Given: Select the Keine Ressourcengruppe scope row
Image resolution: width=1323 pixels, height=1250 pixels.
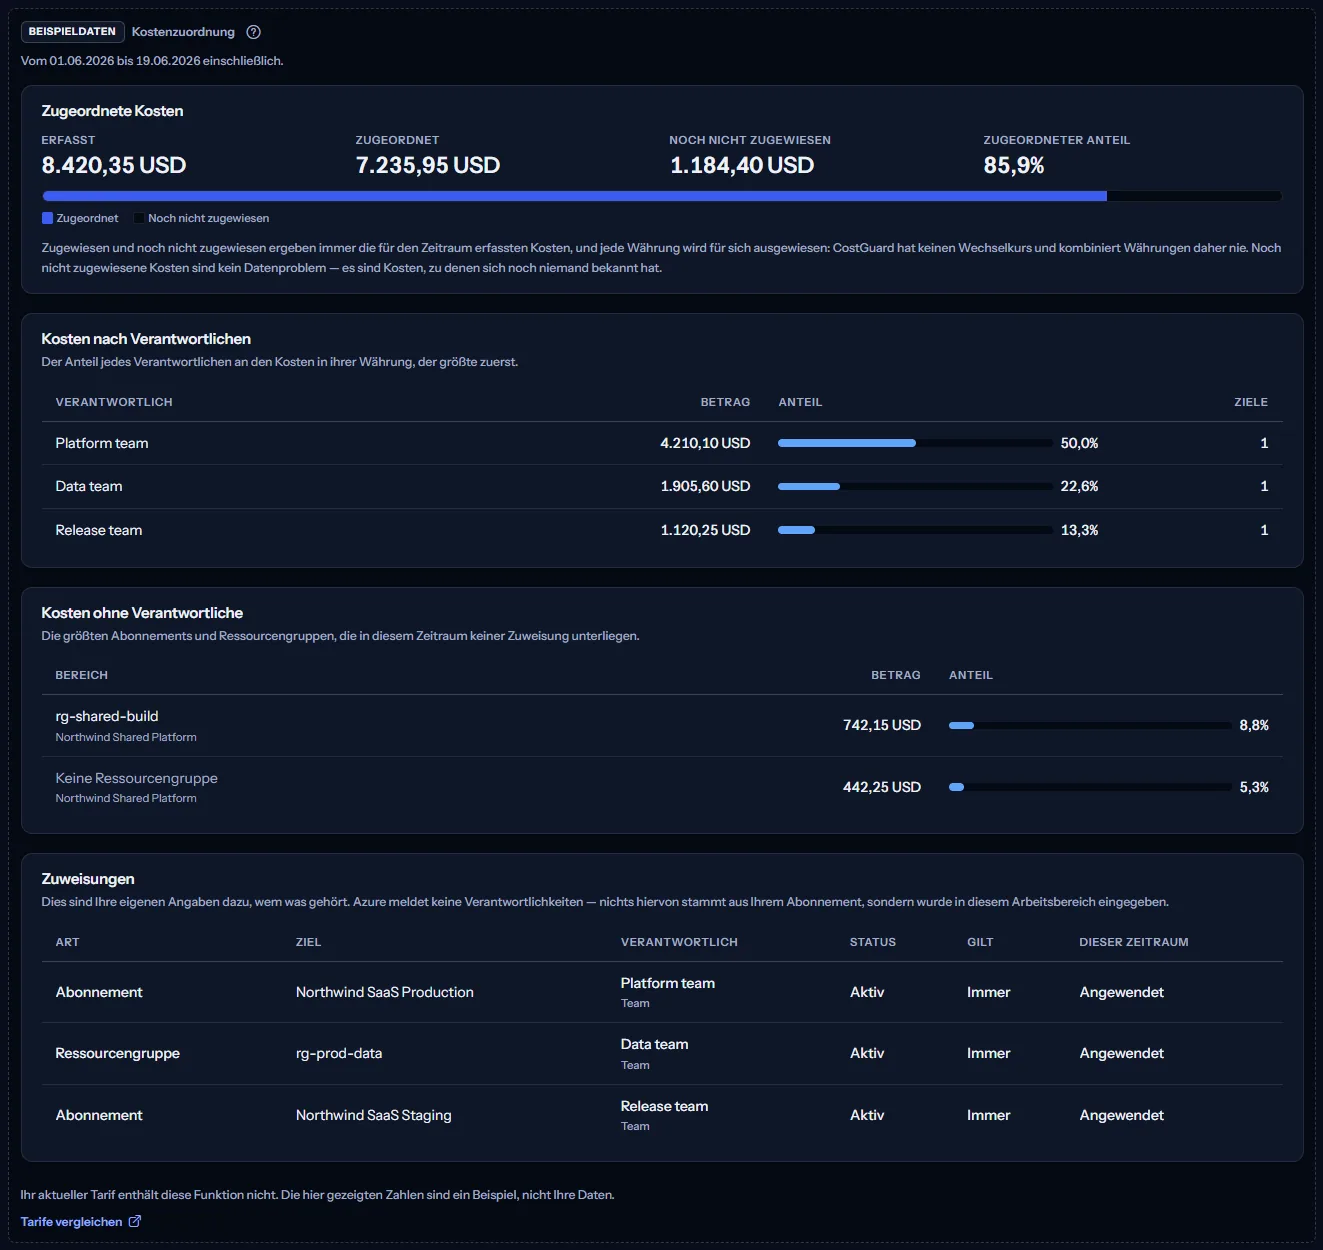Looking at the screenshot, I should pyautogui.click(x=662, y=787).
